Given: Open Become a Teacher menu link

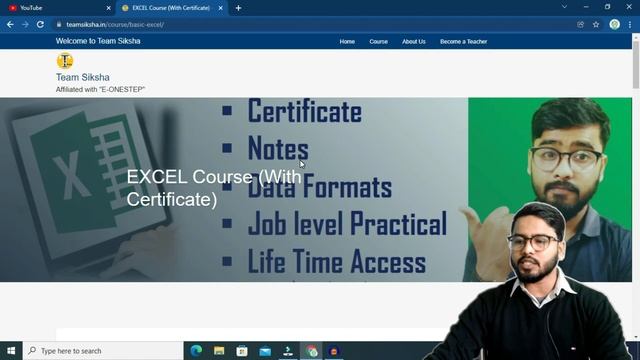Looking at the screenshot, I should (x=463, y=42).
